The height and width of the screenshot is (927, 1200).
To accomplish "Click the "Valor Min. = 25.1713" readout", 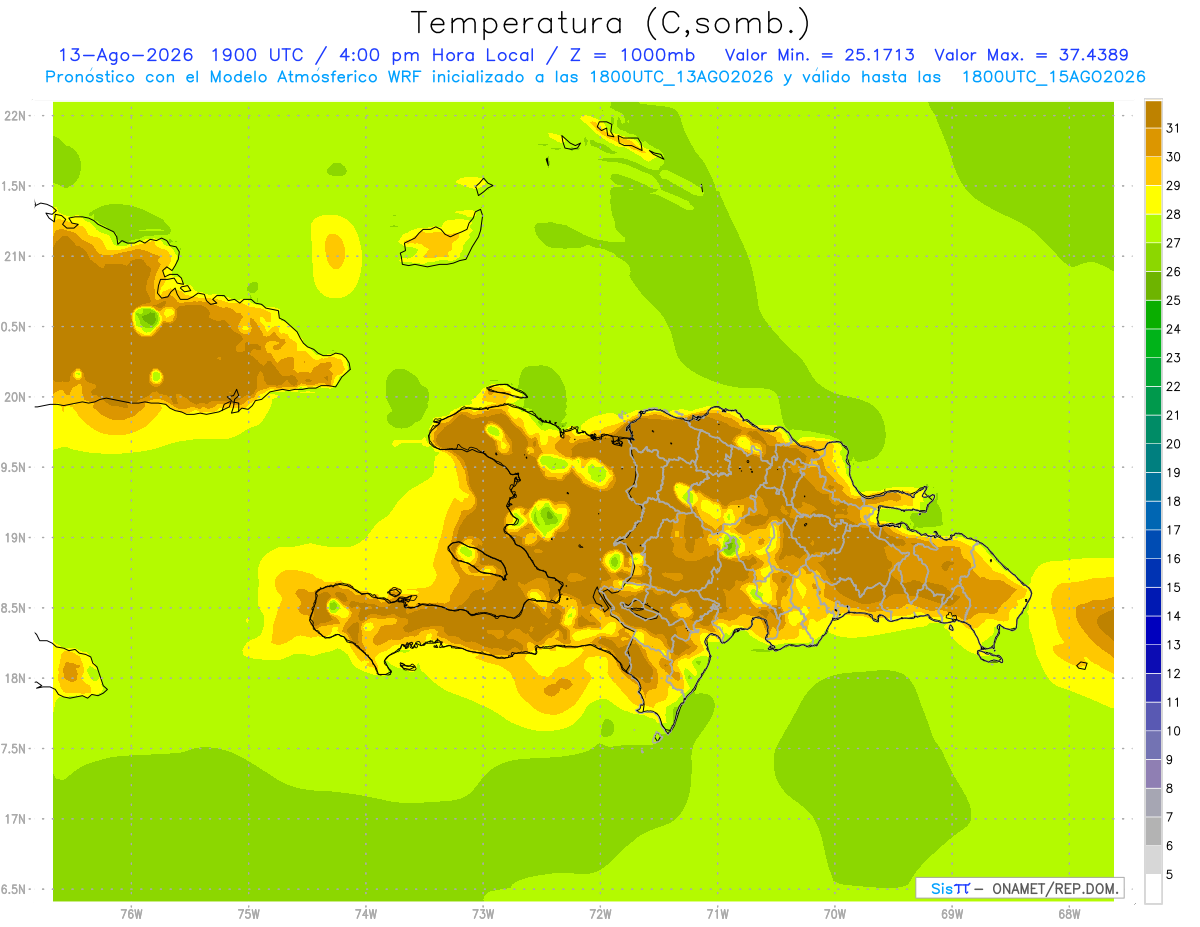I will click(820, 55).
